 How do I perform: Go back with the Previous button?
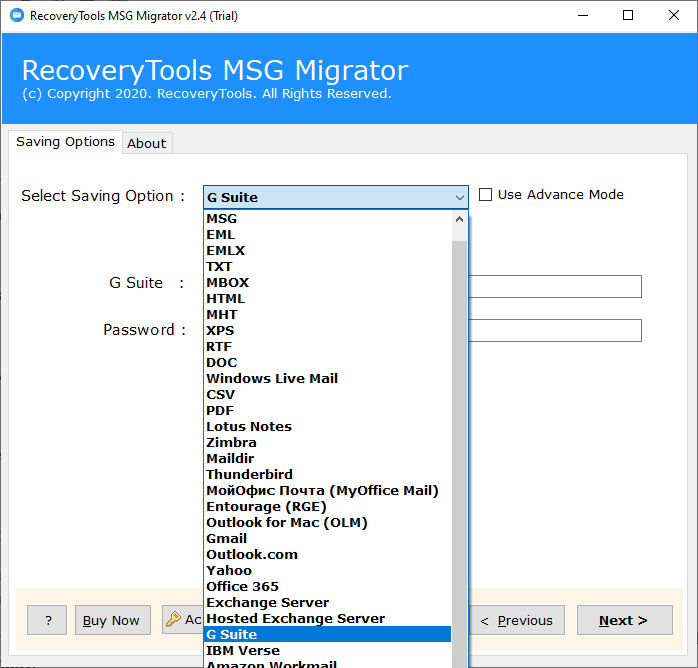tap(516, 620)
